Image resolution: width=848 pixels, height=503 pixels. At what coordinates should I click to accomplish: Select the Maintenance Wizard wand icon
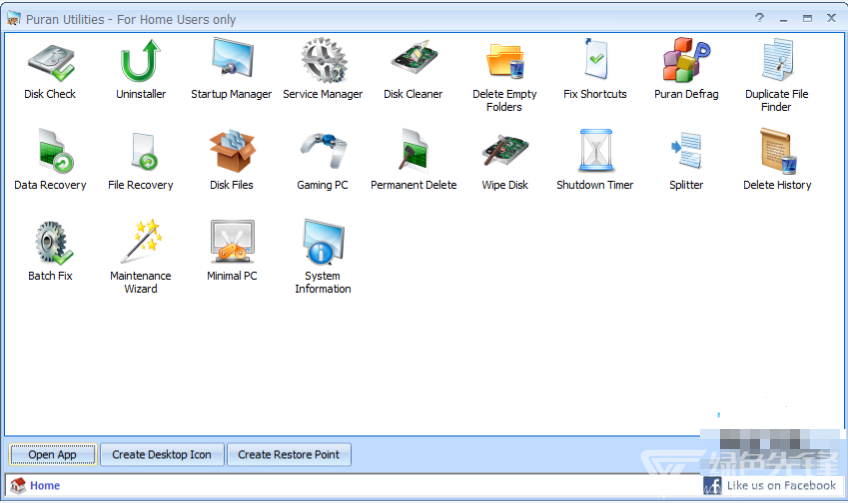coord(142,241)
